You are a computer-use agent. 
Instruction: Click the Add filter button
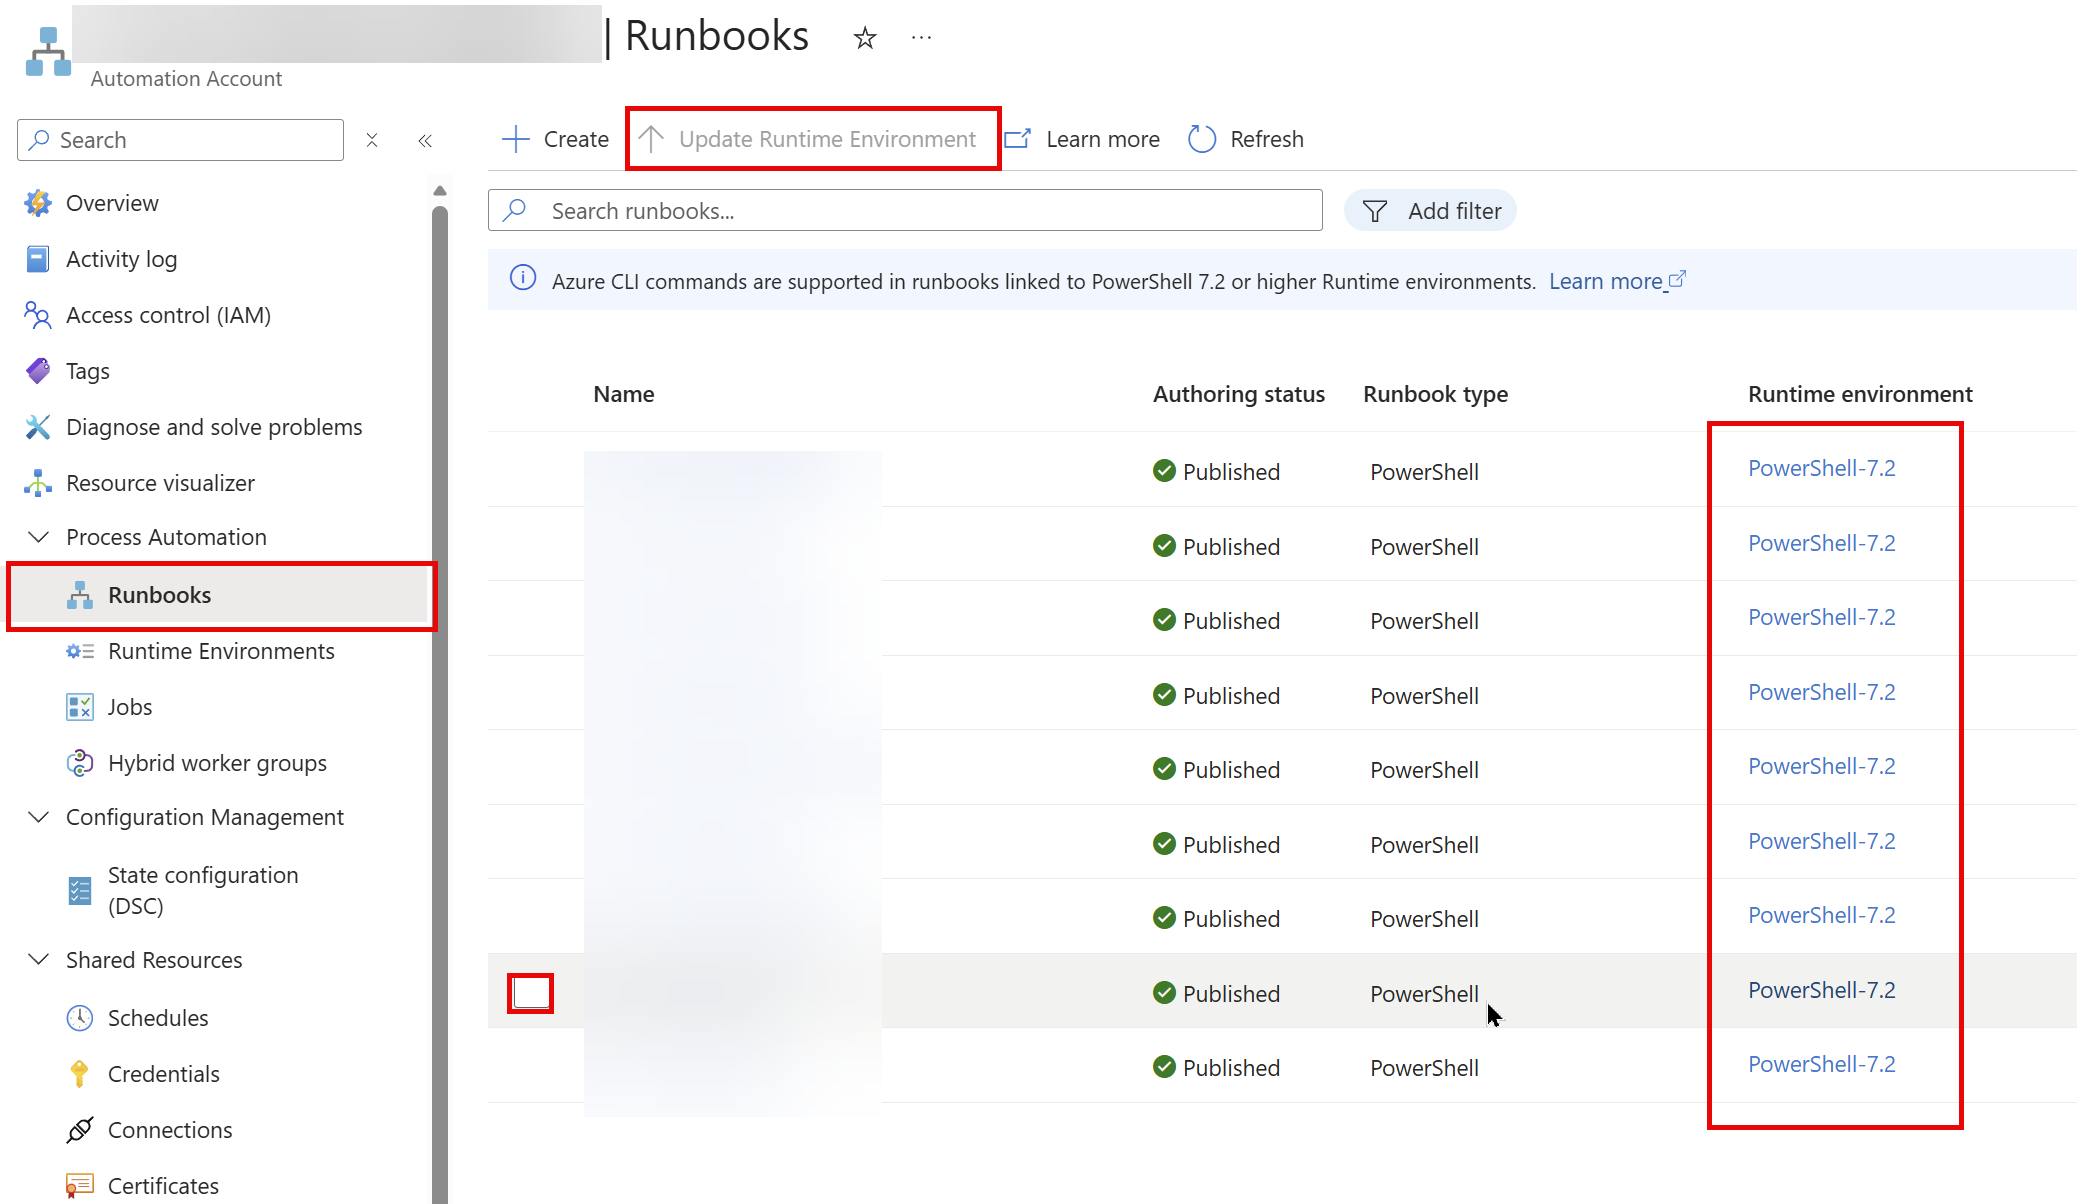click(x=1431, y=211)
